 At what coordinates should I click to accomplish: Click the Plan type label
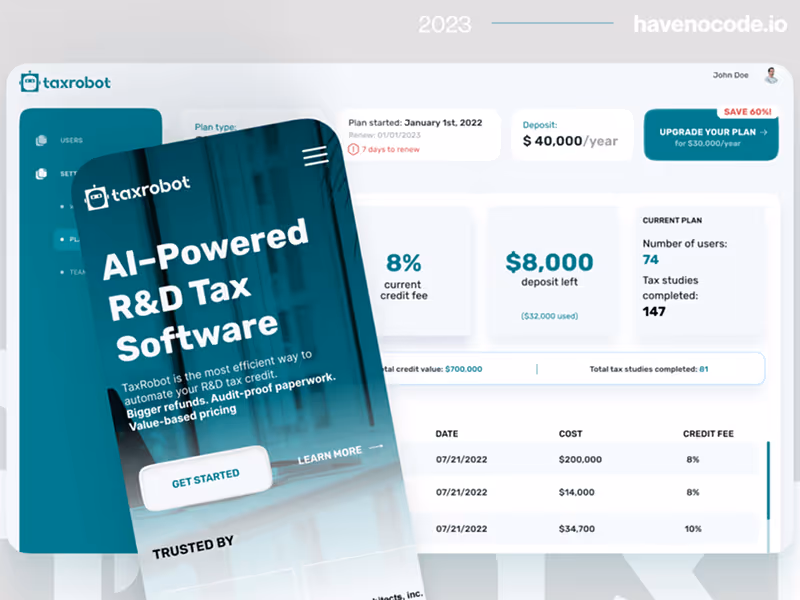(x=215, y=126)
